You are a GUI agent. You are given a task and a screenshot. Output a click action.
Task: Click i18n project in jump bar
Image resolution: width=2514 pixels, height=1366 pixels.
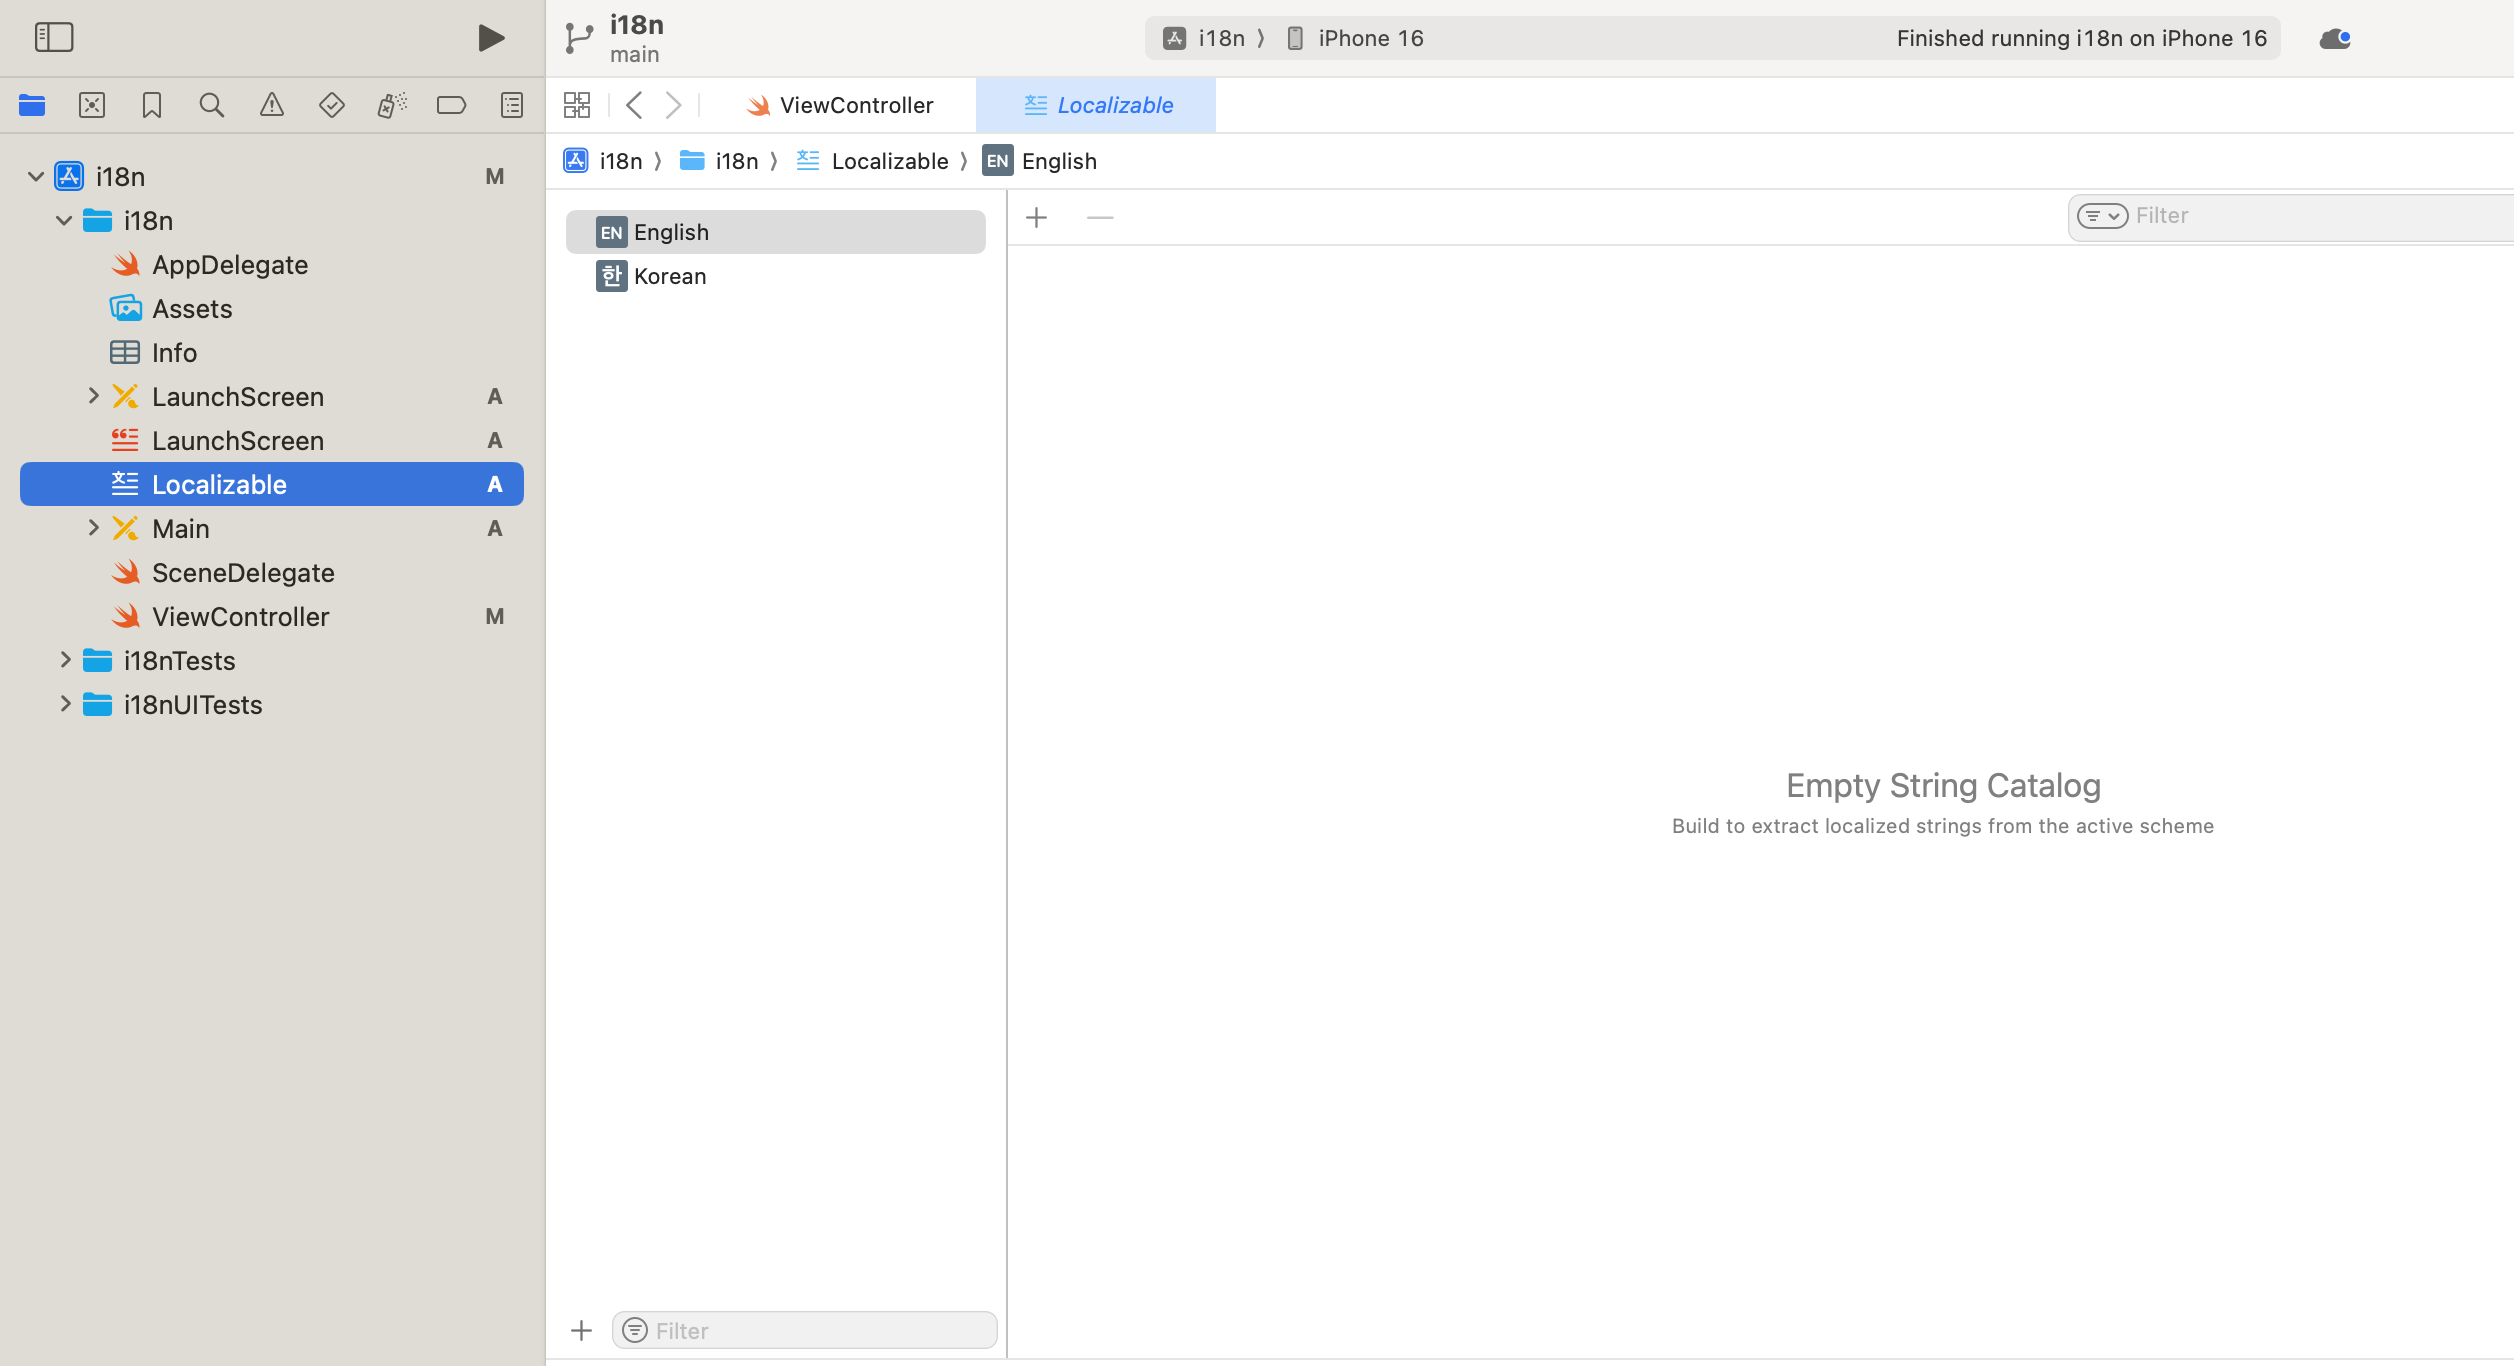click(603, 161)
